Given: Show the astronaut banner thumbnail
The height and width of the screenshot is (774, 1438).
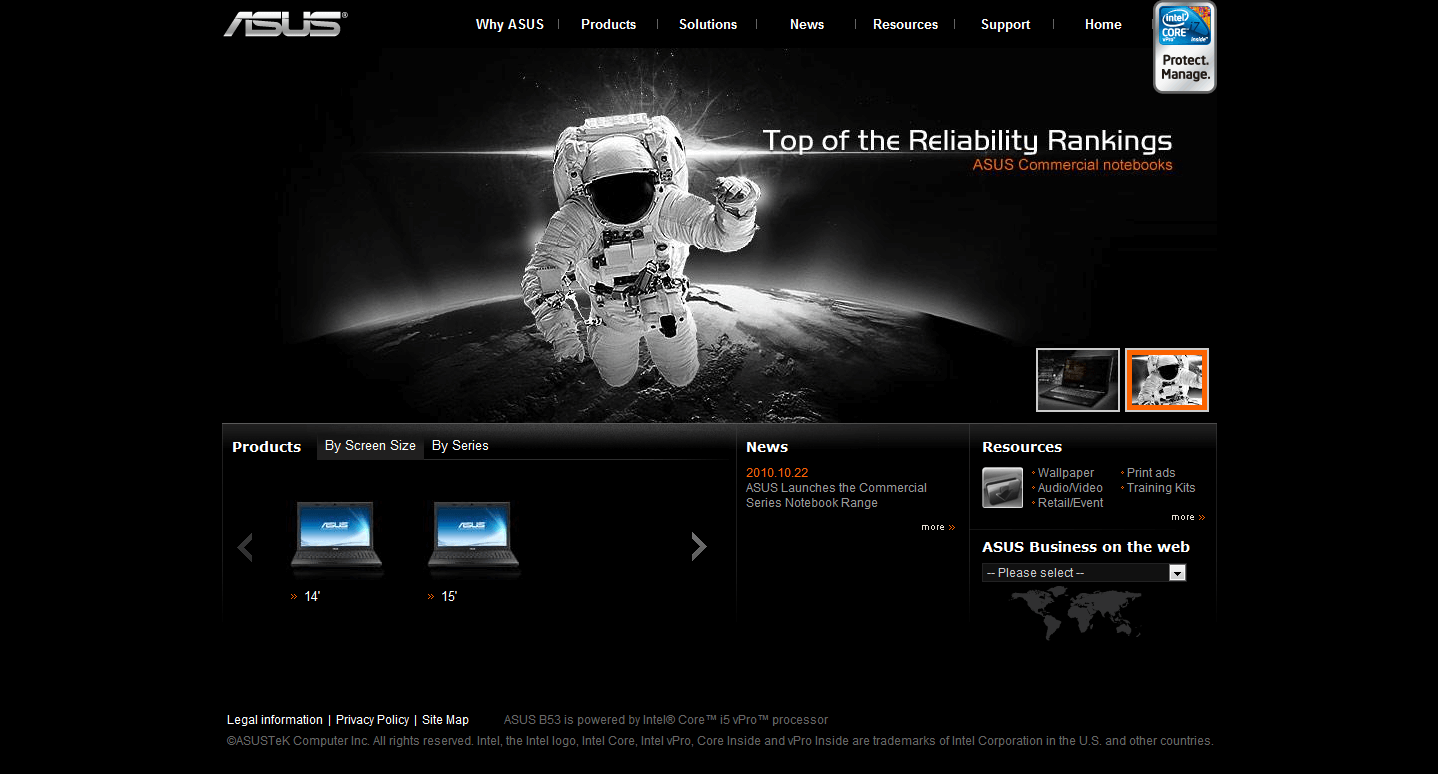Looking at the screenshot, I should 1166,380.
